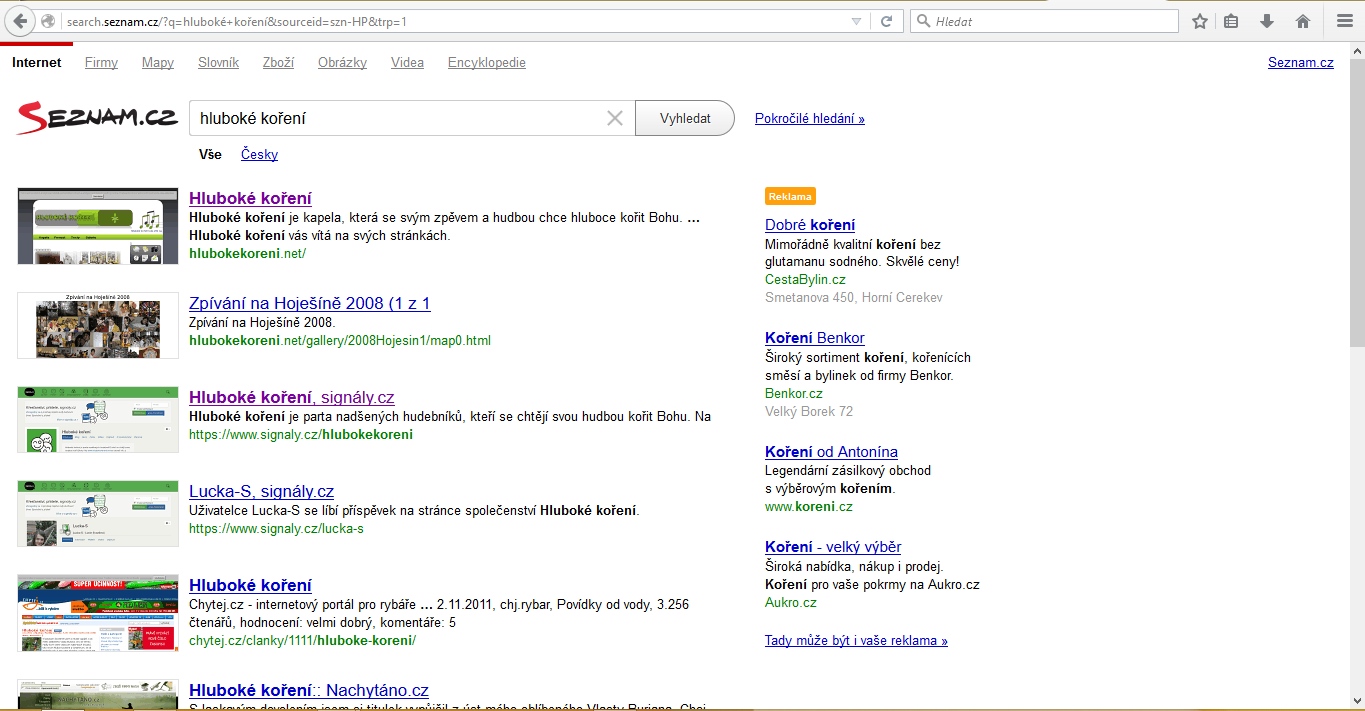Open Koření - velký výběr ad
The image size is (1365, 711).
point(833,547)
